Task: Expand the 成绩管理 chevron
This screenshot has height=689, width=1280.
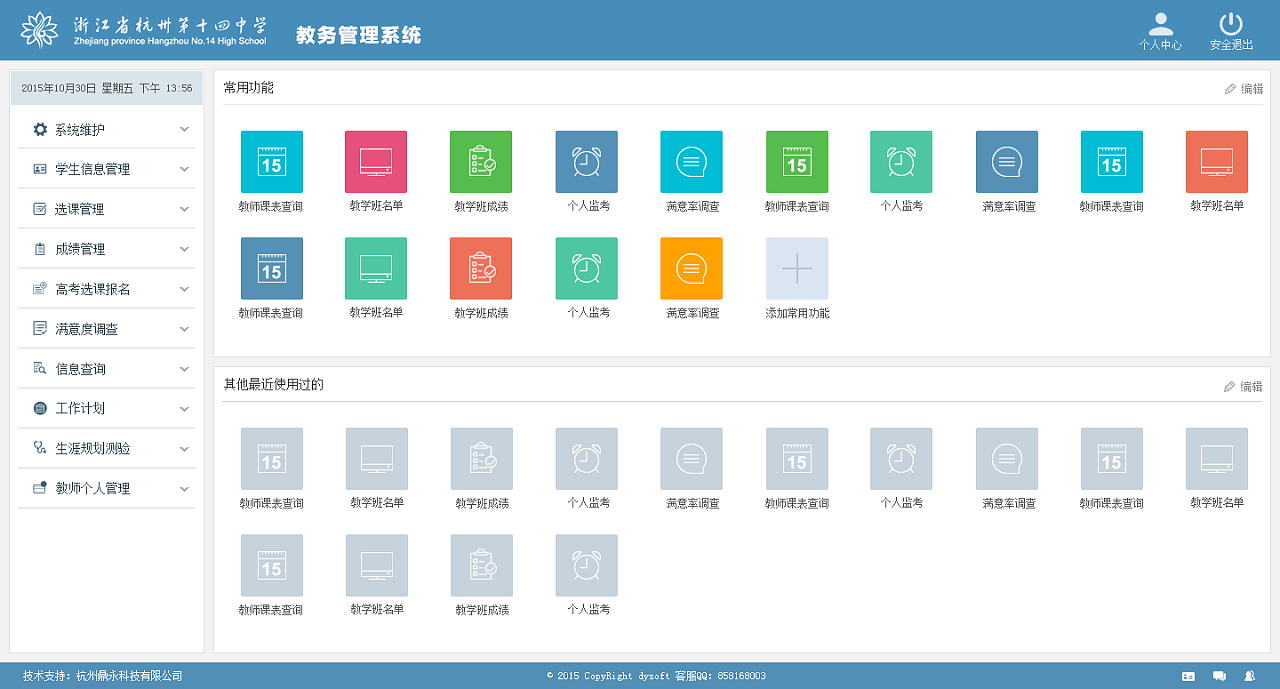Action: [x=184, y=249]
